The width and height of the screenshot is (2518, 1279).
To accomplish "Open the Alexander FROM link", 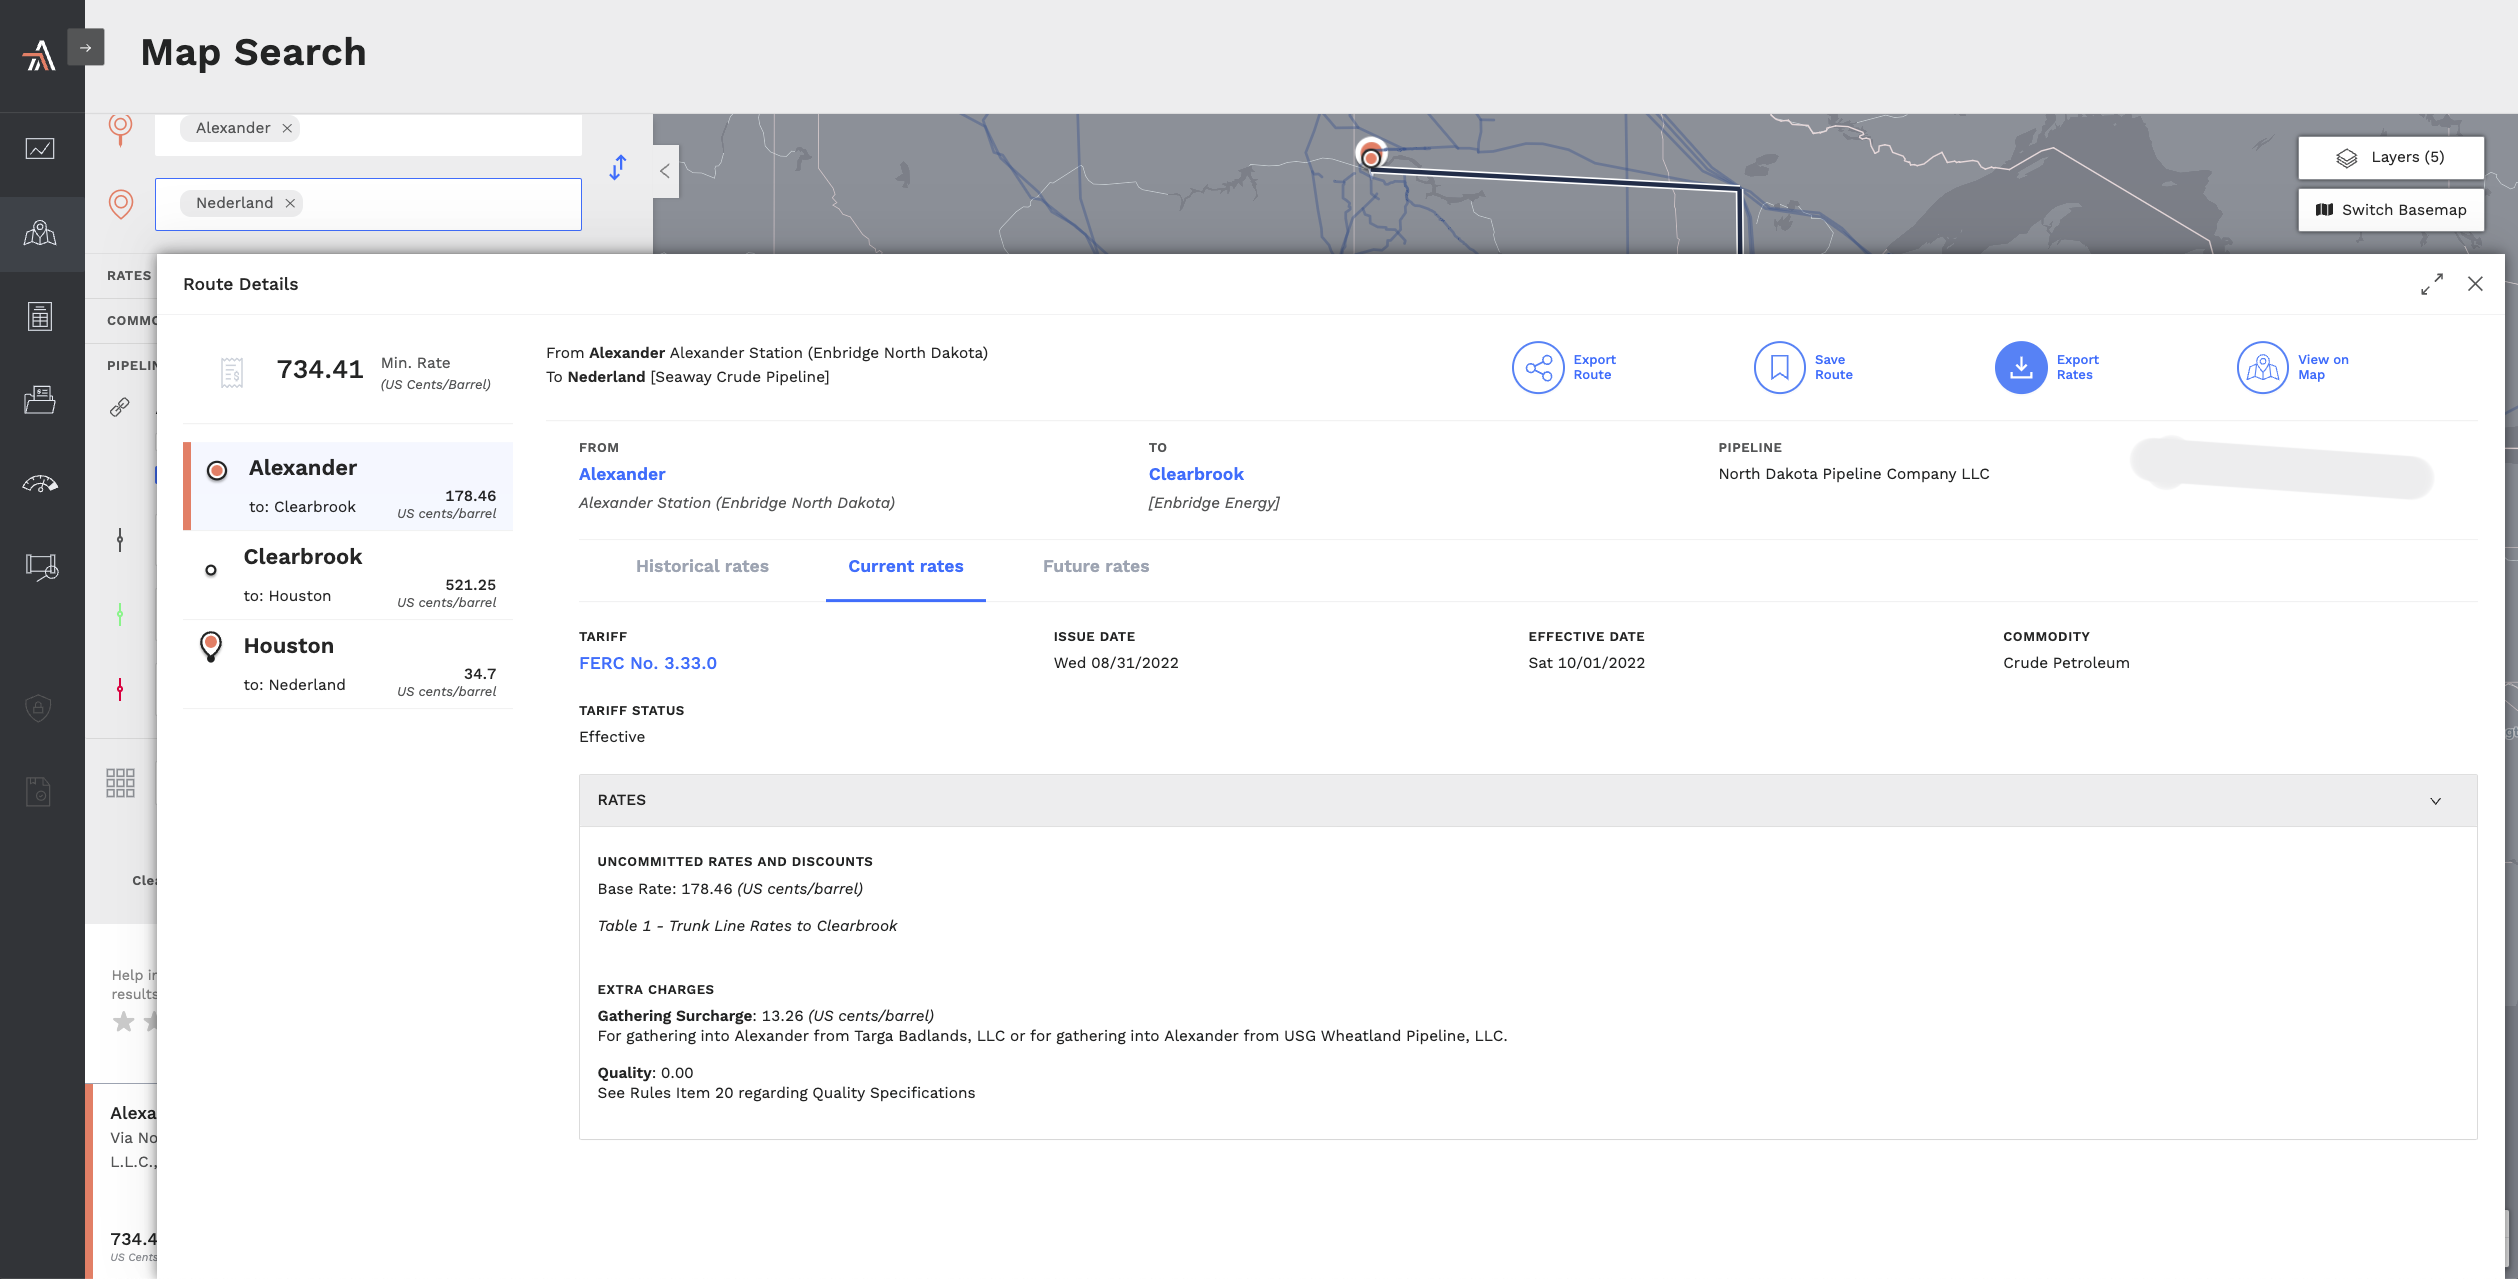I will tap(622, 474).
